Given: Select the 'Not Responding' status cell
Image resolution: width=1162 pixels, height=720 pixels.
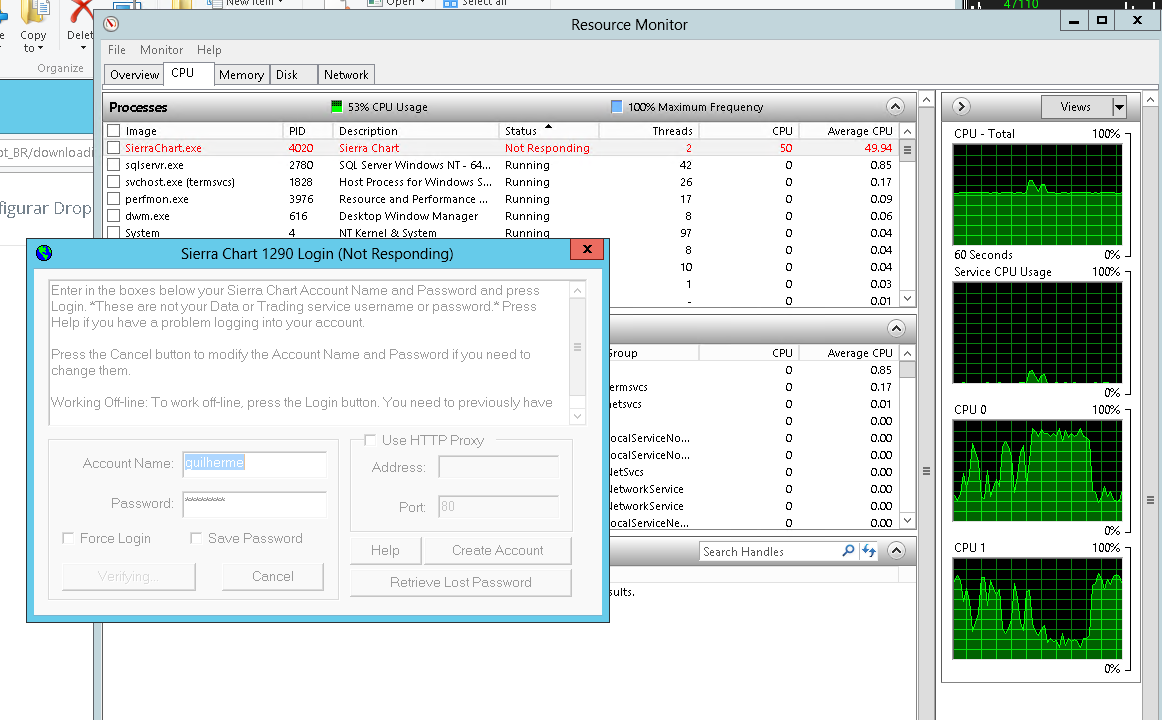Looking at the screenshot, I should [547, 148].
